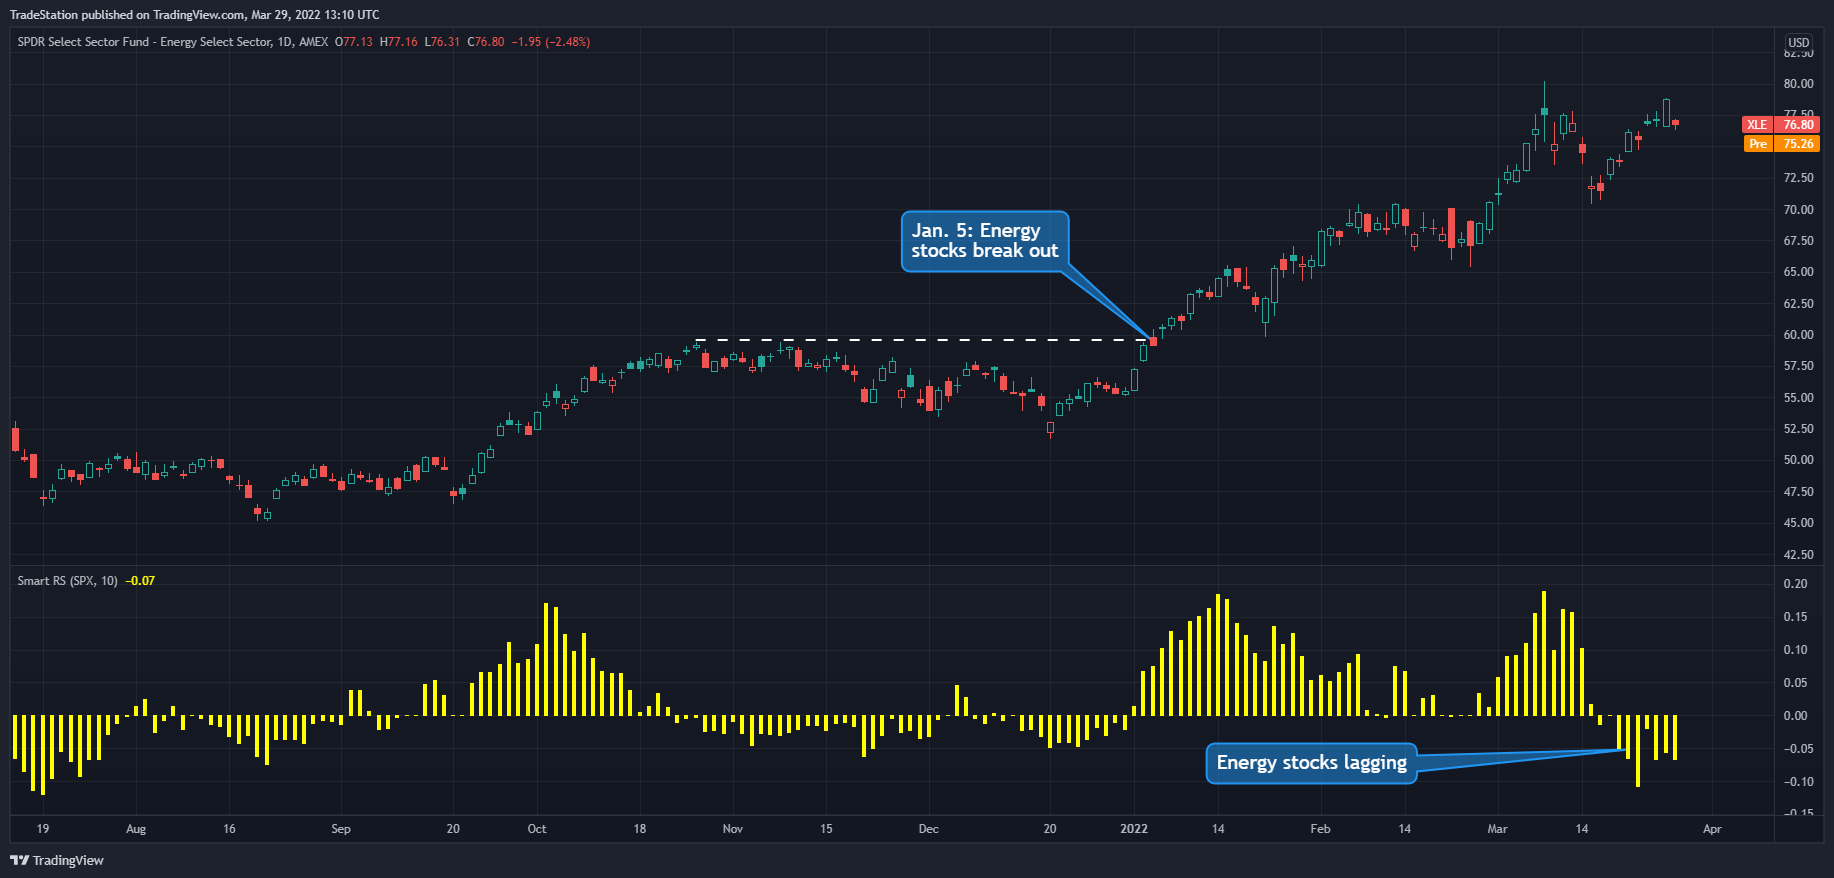Click the Sep label on the time axis

point(341,829)
